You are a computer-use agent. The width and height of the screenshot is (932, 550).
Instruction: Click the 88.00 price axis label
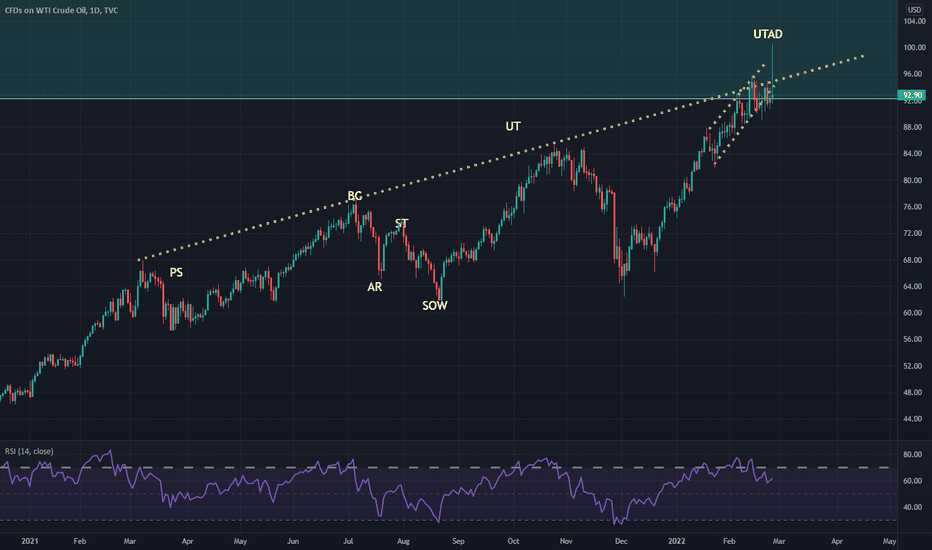[914, 127]
